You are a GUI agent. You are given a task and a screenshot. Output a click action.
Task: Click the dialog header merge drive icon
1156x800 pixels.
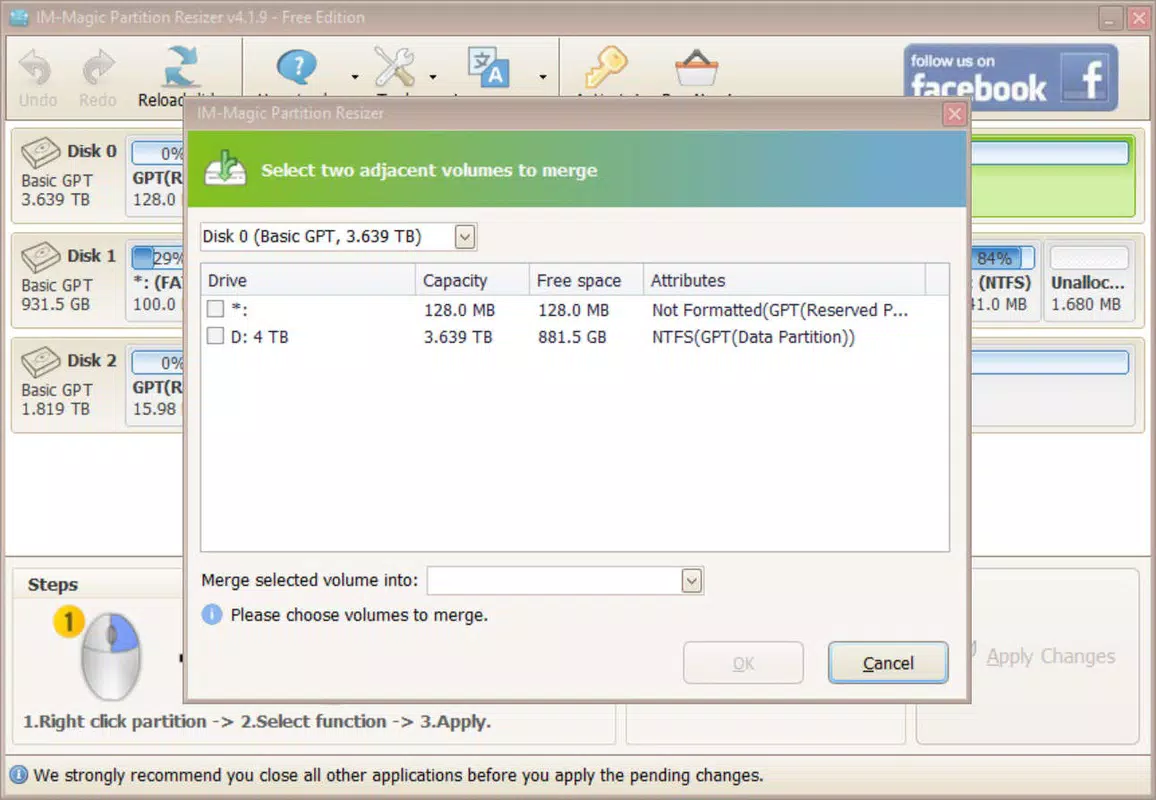226,169
